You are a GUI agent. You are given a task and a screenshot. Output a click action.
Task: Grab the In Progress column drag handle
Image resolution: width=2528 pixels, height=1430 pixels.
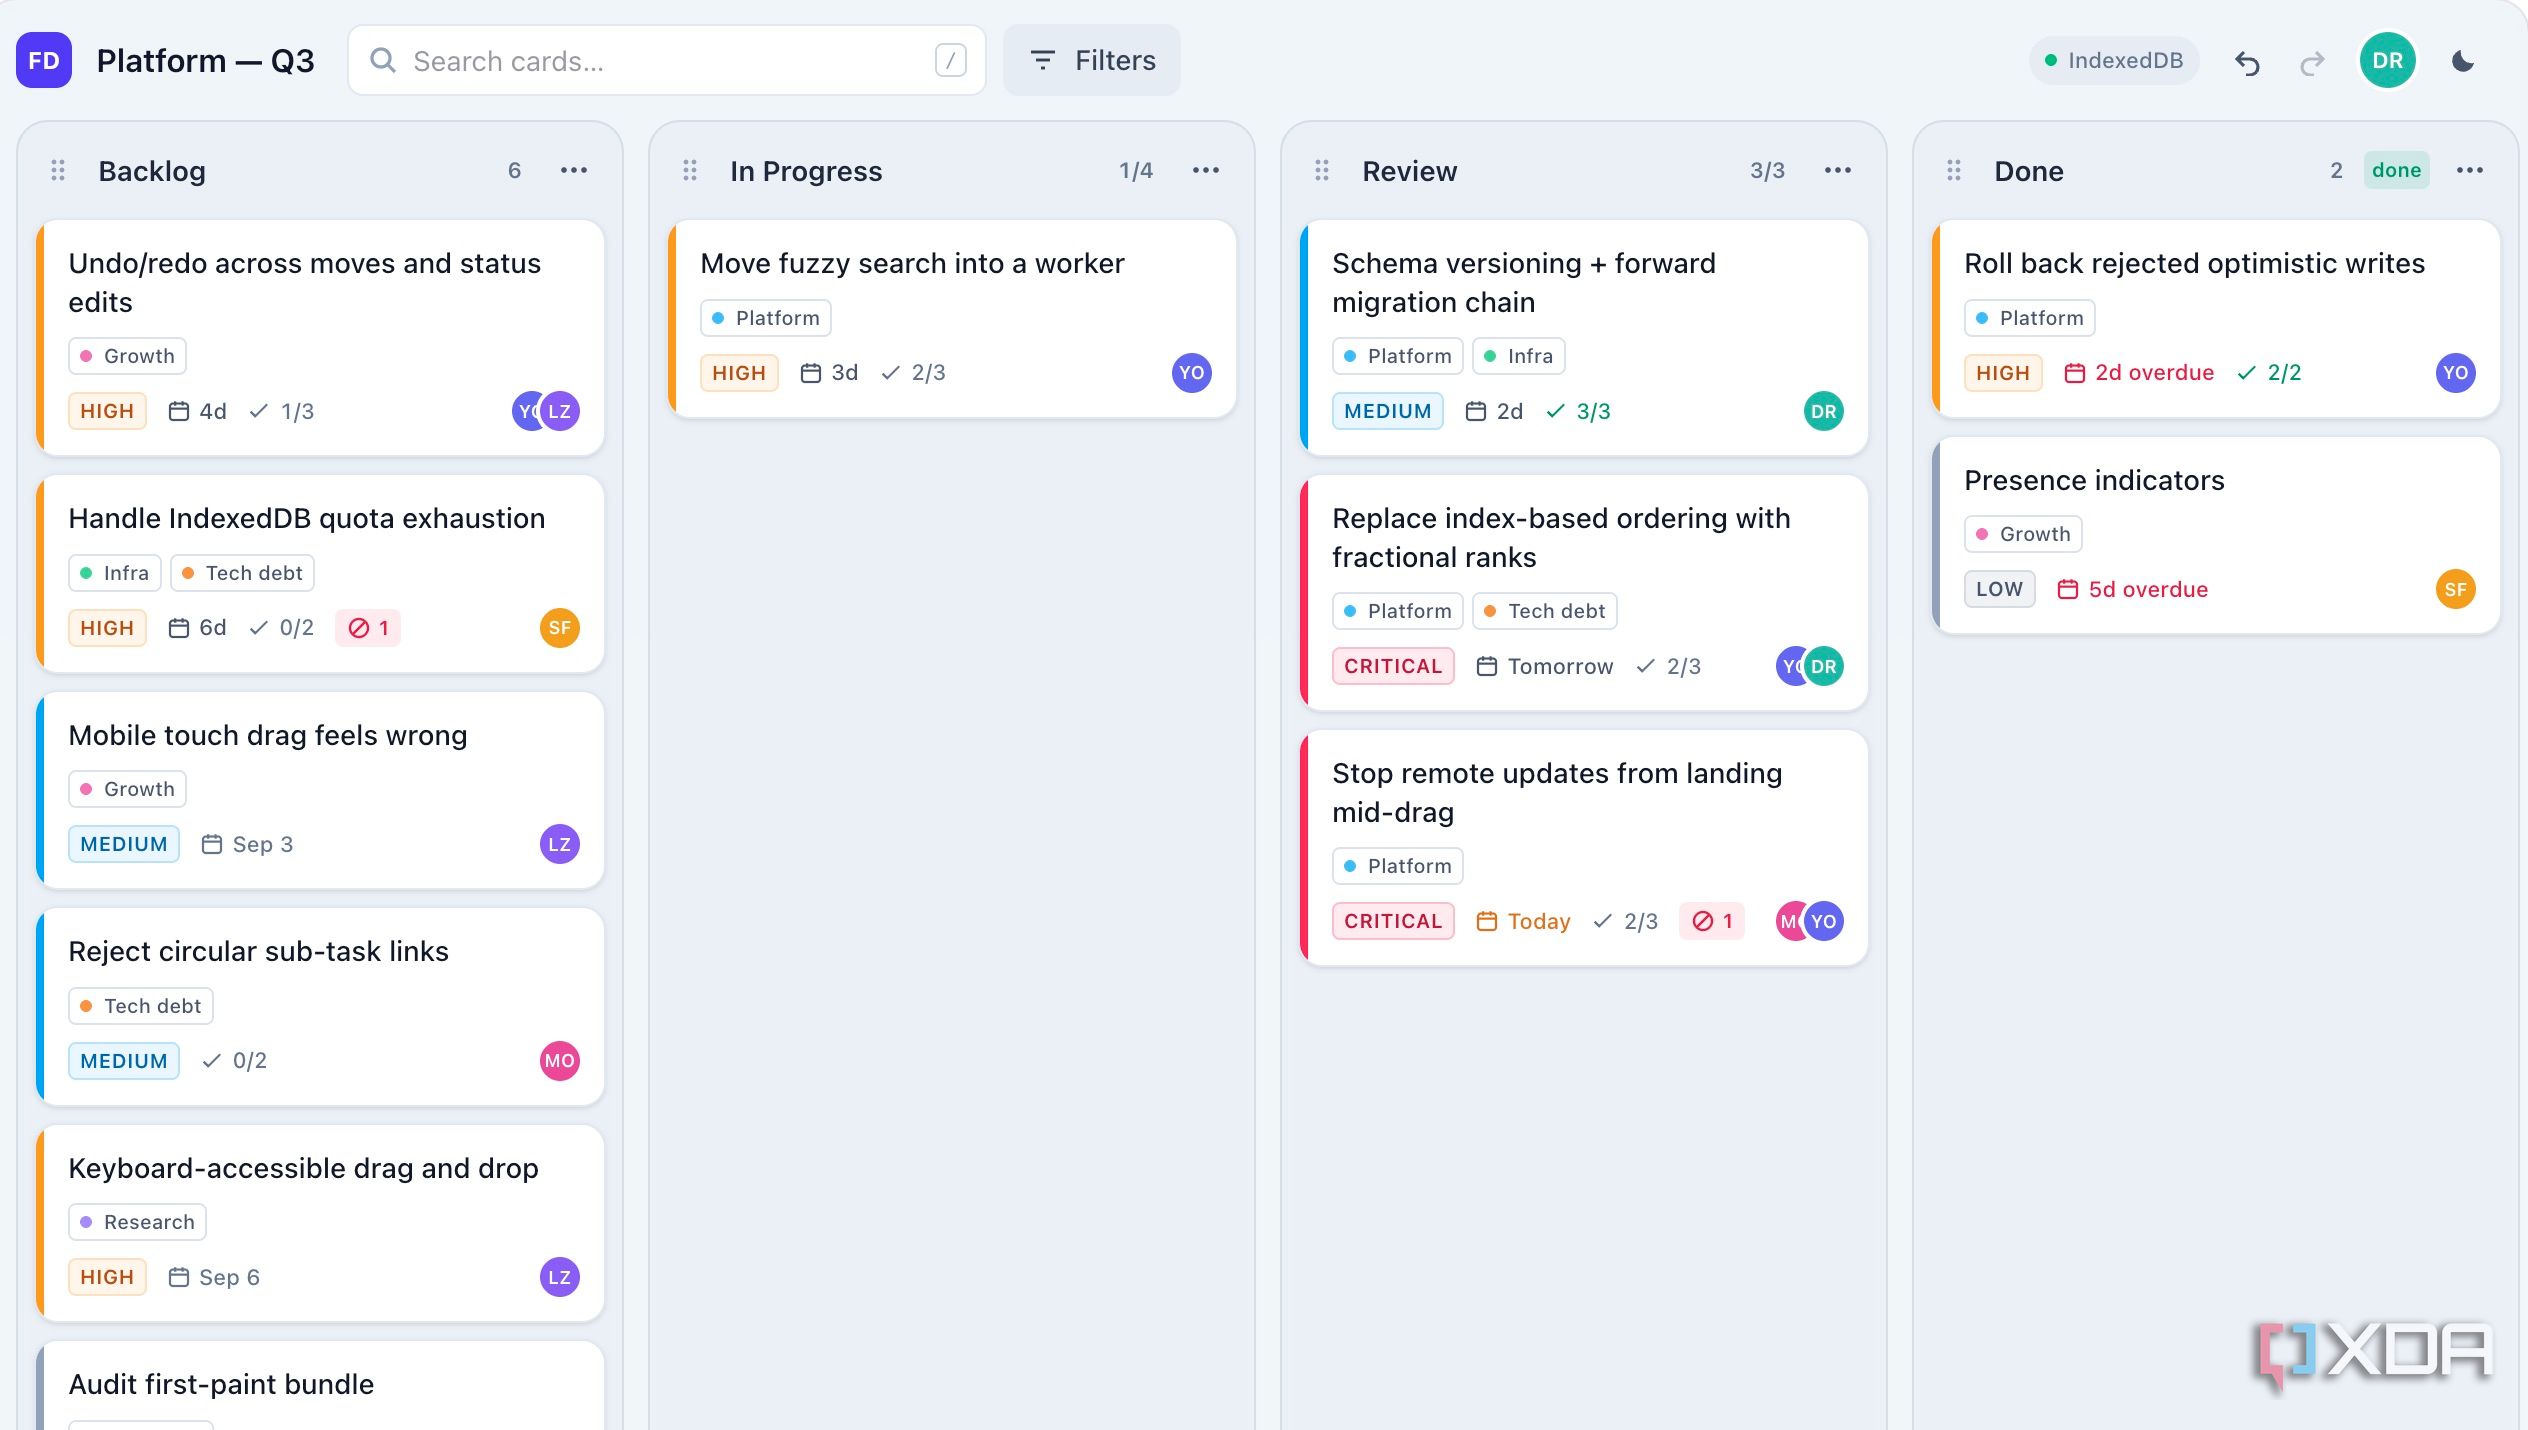[690, 171]
